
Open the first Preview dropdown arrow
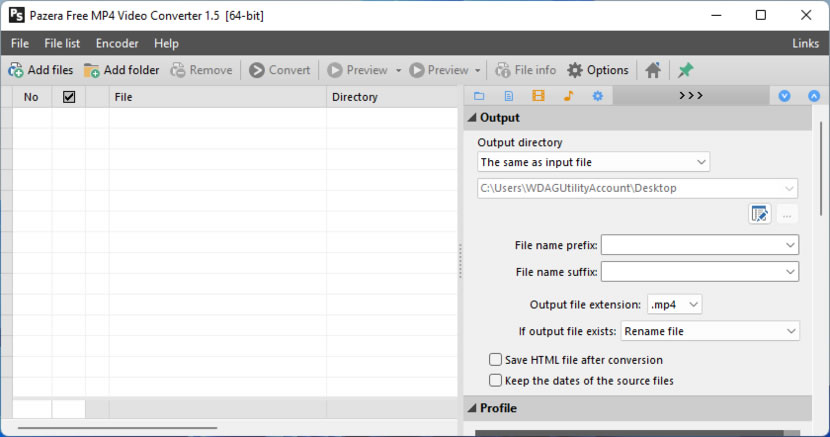click(398, 70)
